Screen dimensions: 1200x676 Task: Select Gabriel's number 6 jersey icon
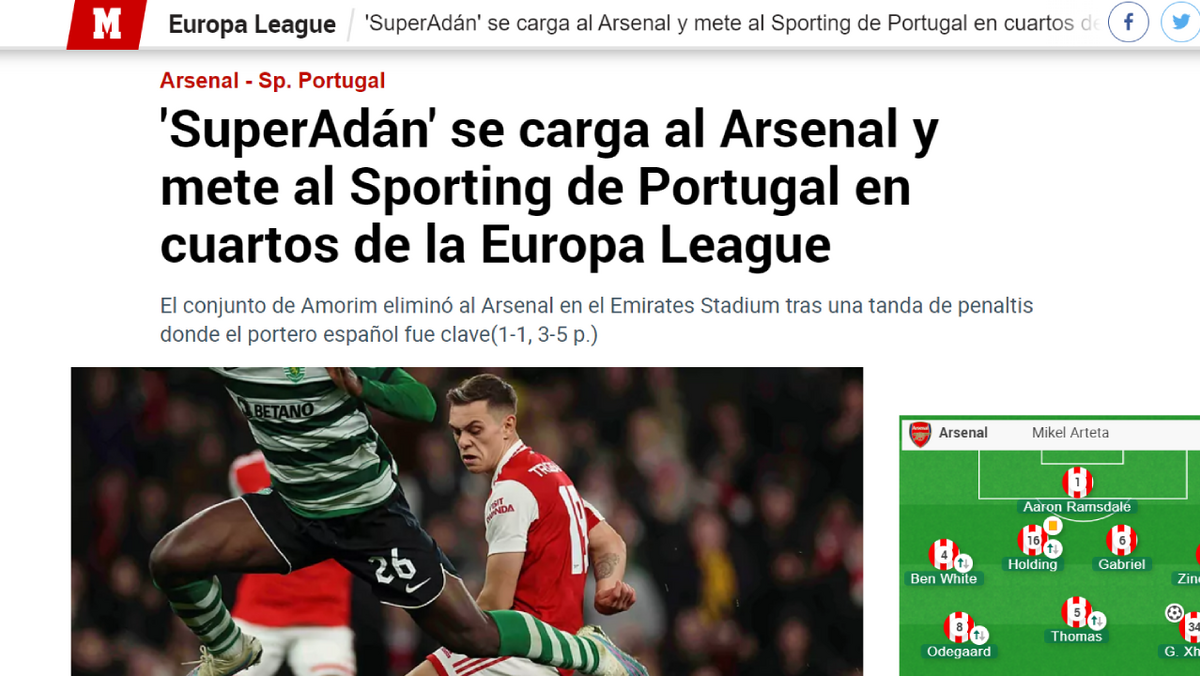[1121, 540]
